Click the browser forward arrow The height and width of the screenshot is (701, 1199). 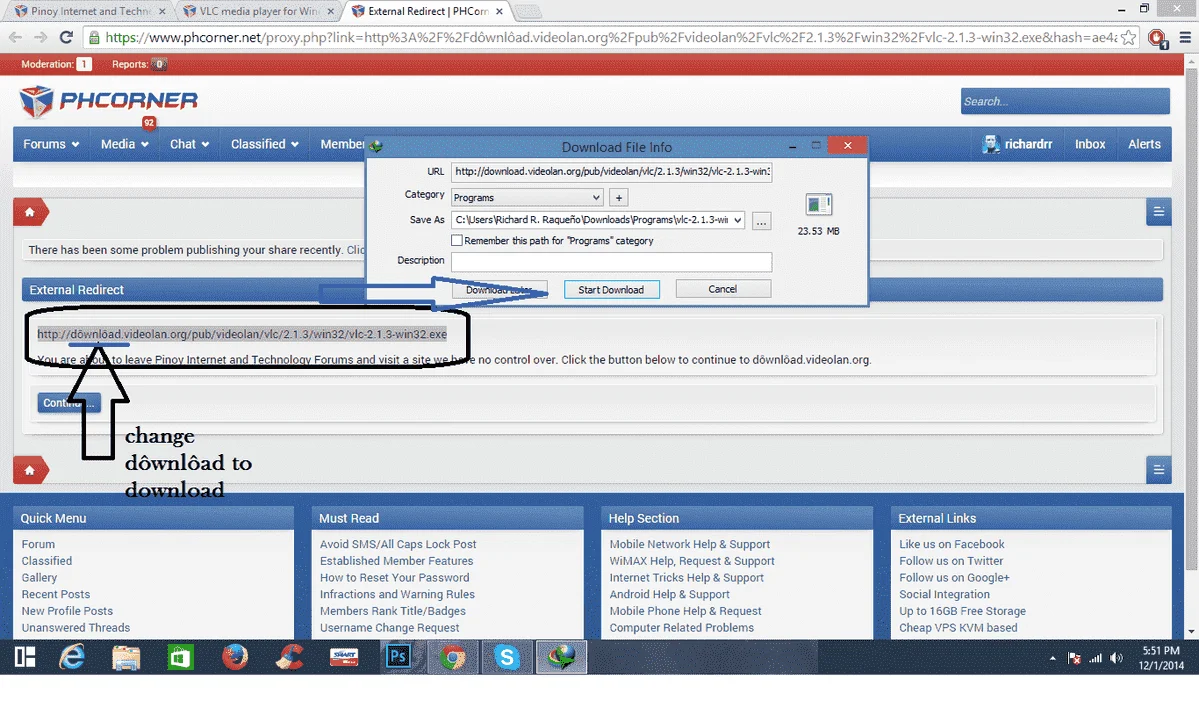point(41,37)
